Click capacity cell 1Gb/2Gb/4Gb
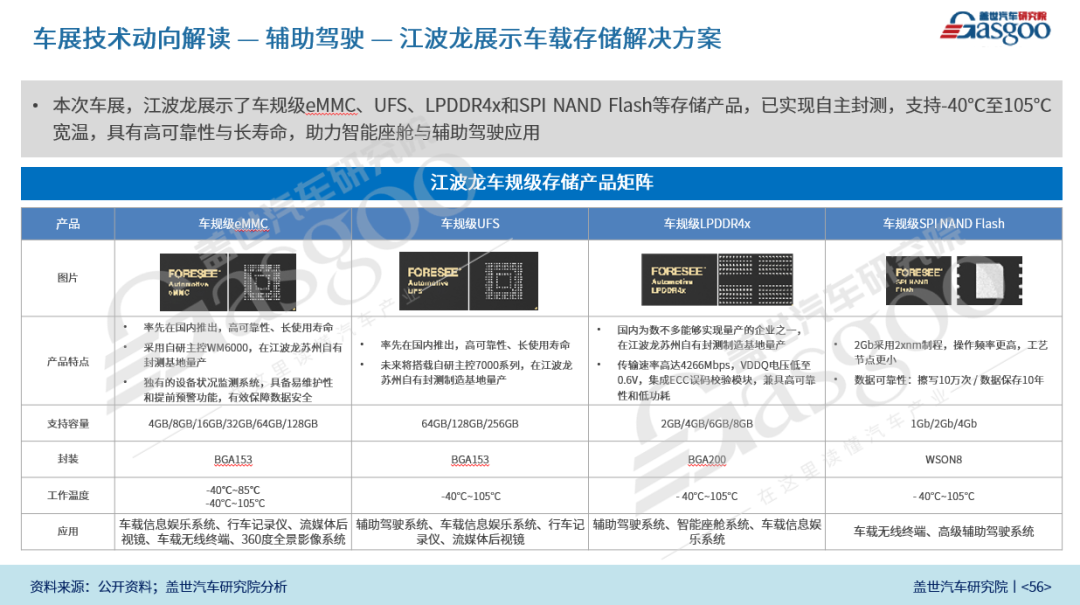Screen dimensions: 1080x605 [x=944, y=424]
